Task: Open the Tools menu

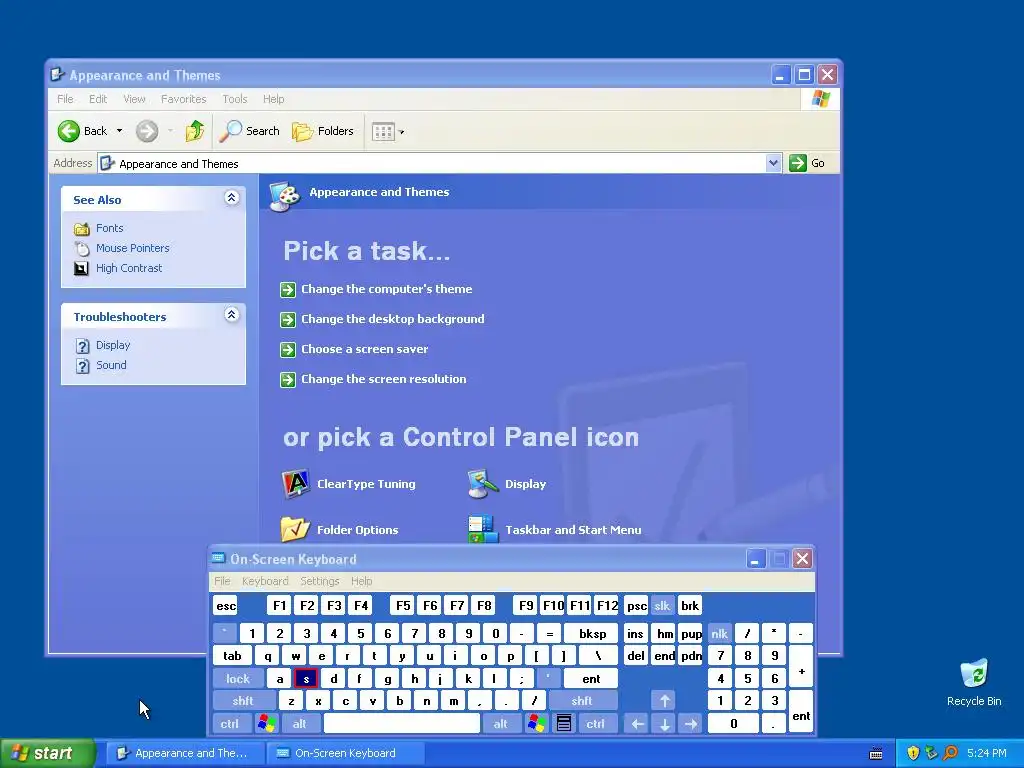Action: [234, 99]
